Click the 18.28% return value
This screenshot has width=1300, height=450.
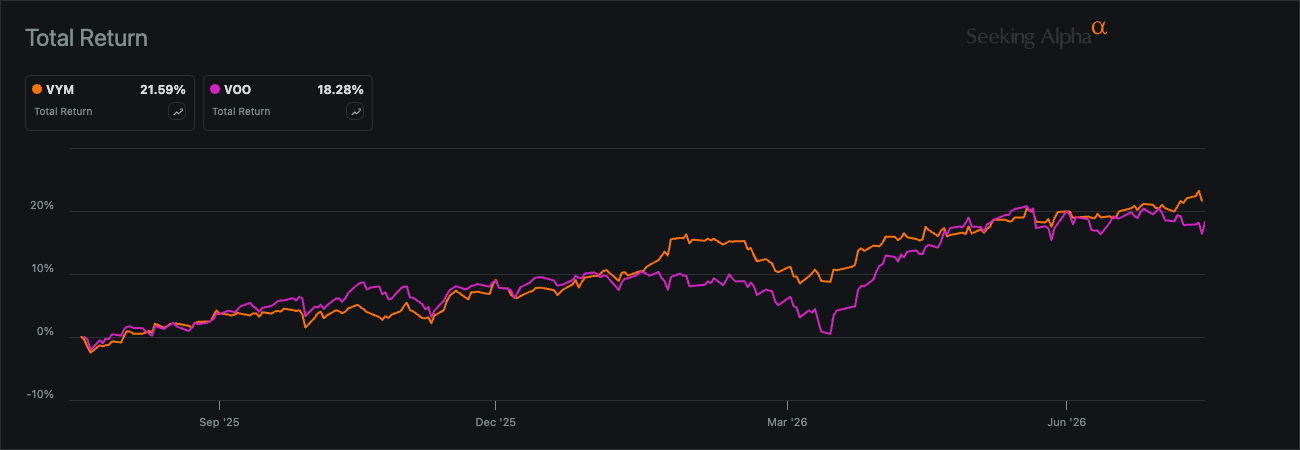[x=341, y=90]
